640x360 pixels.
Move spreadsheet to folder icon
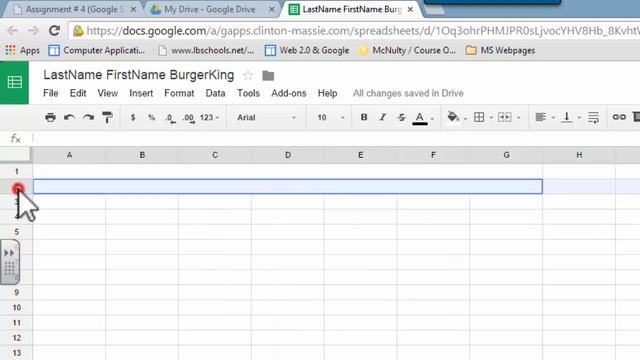[x=268, y=76]
